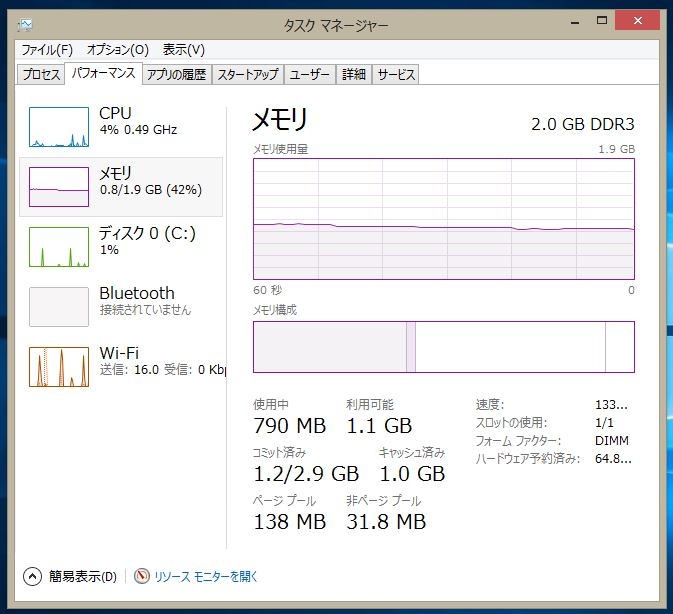Image resolution: width=673 pixels, height=614 pixels.
Task: Open the 表示(V) menu
Action: tap(184, 50)
